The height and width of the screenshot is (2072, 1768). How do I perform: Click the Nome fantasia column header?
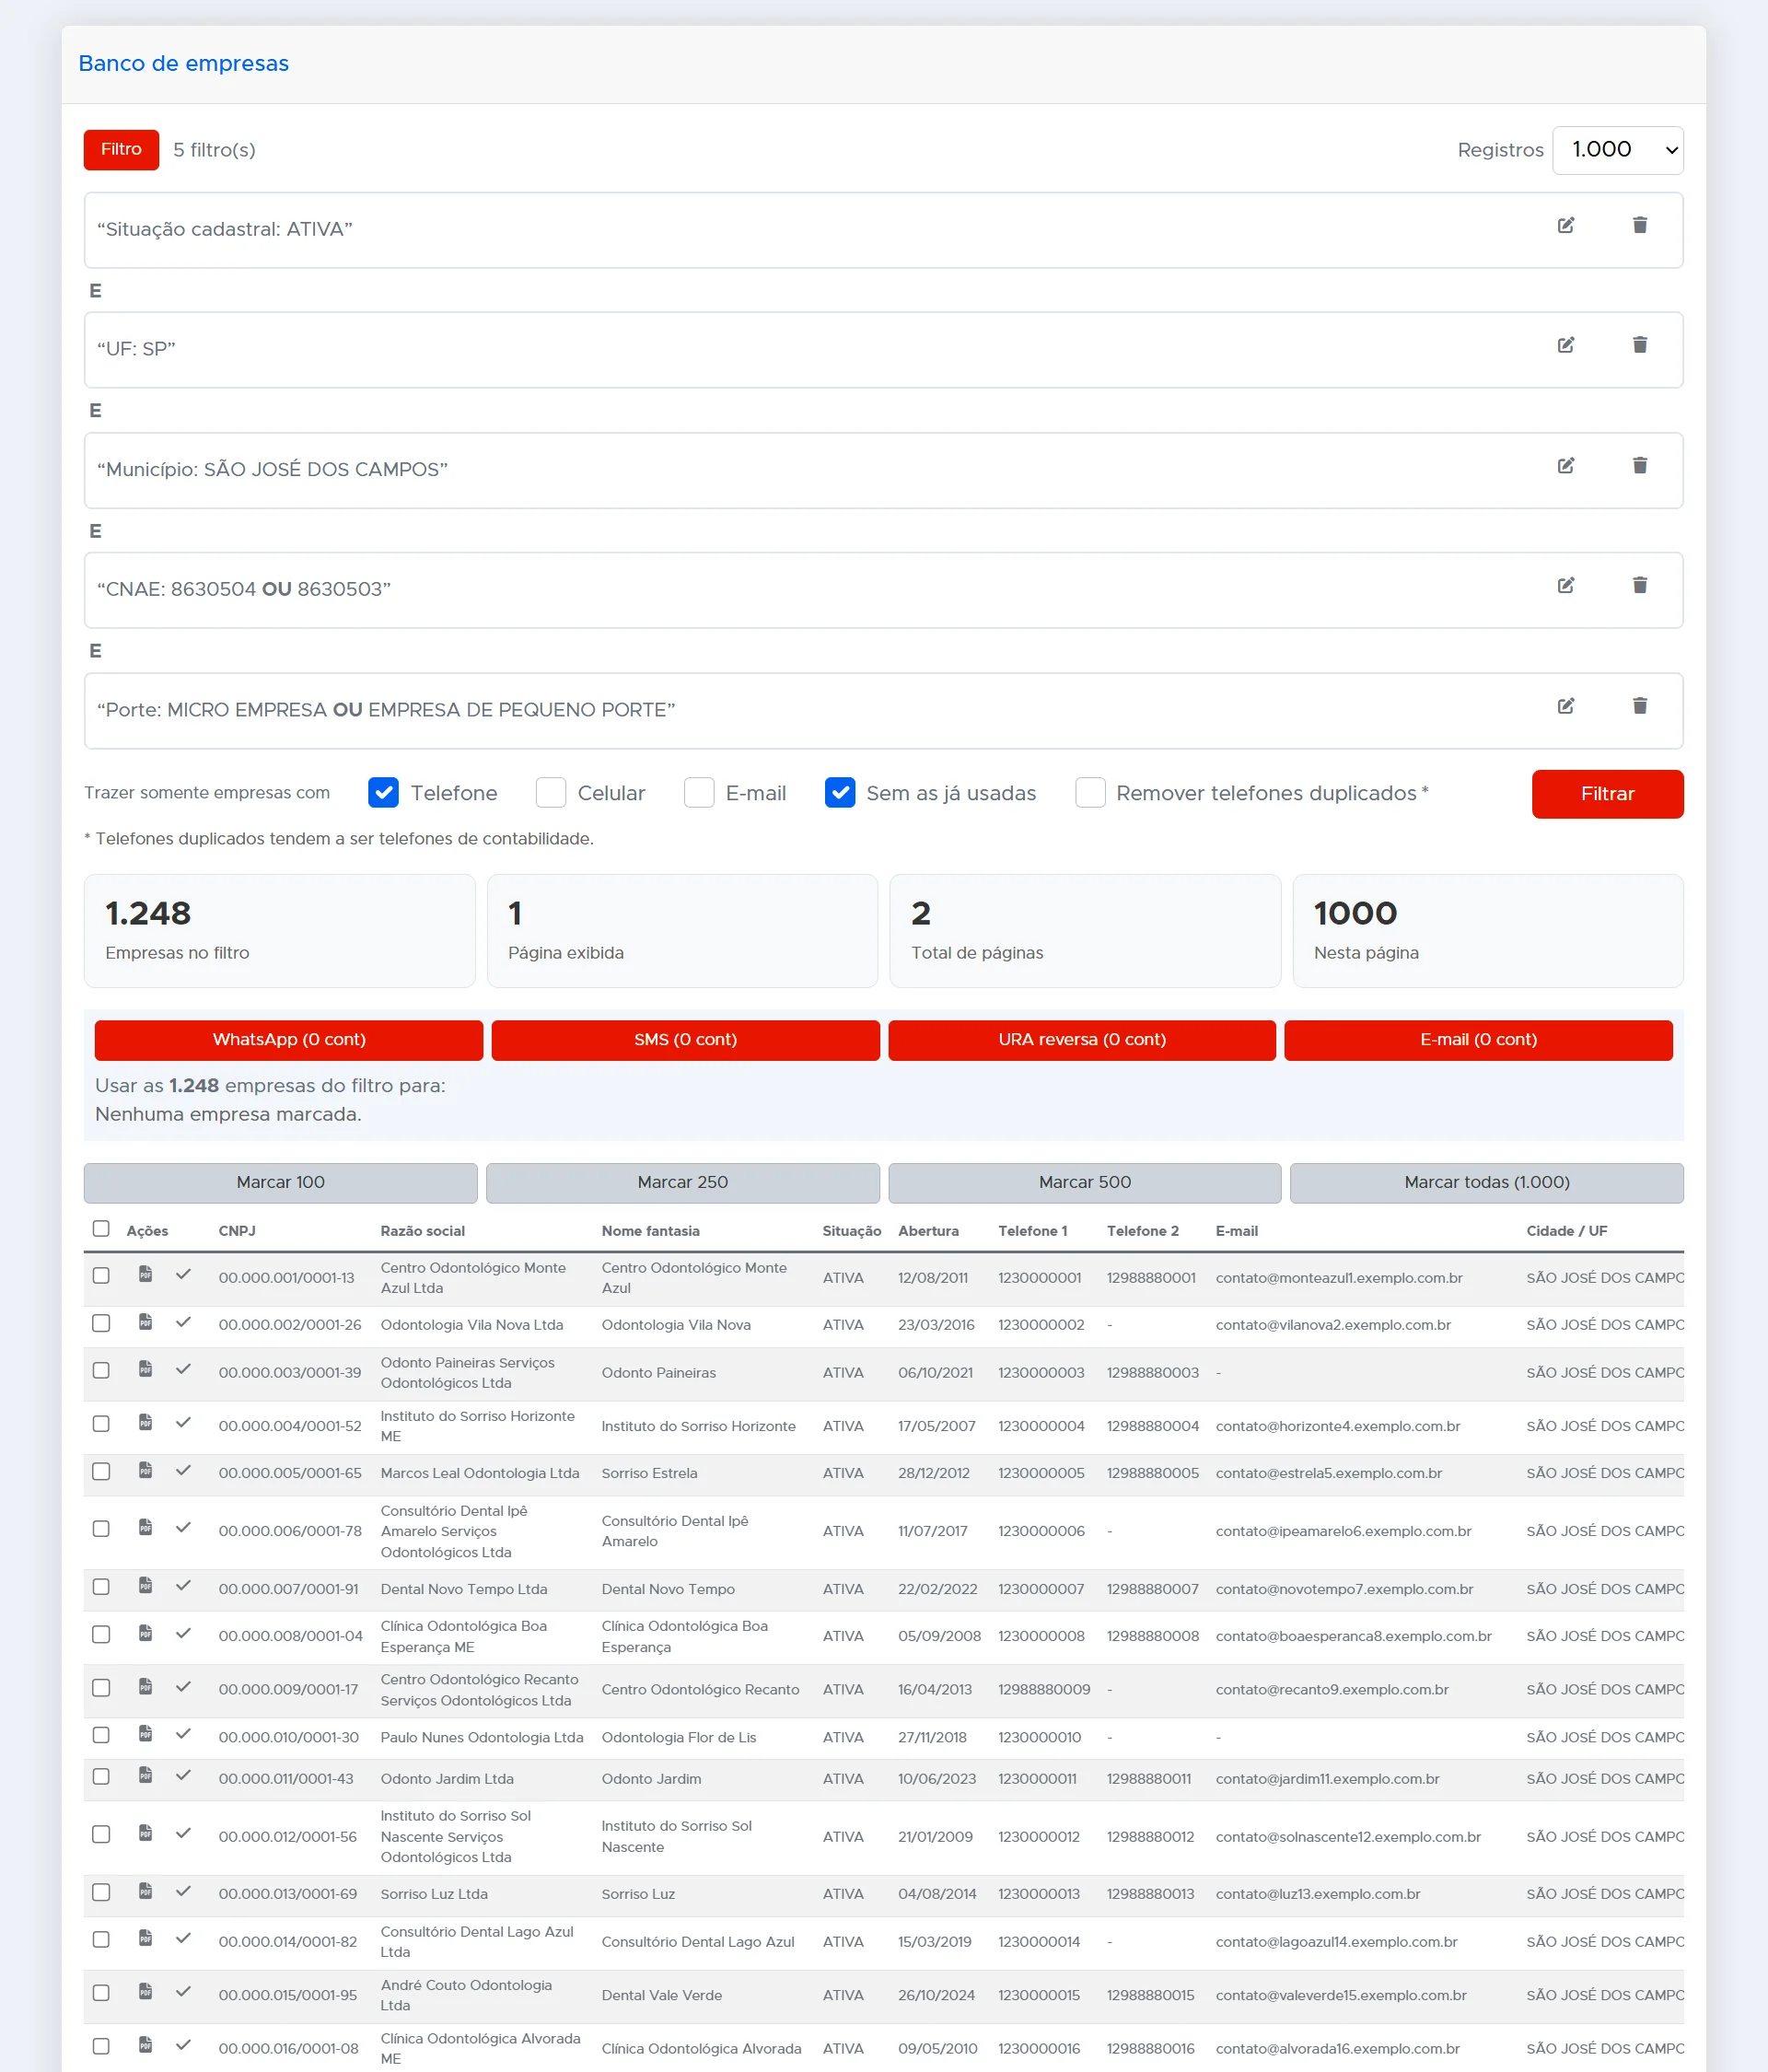pyautogui.click(x=650, y=1231)
